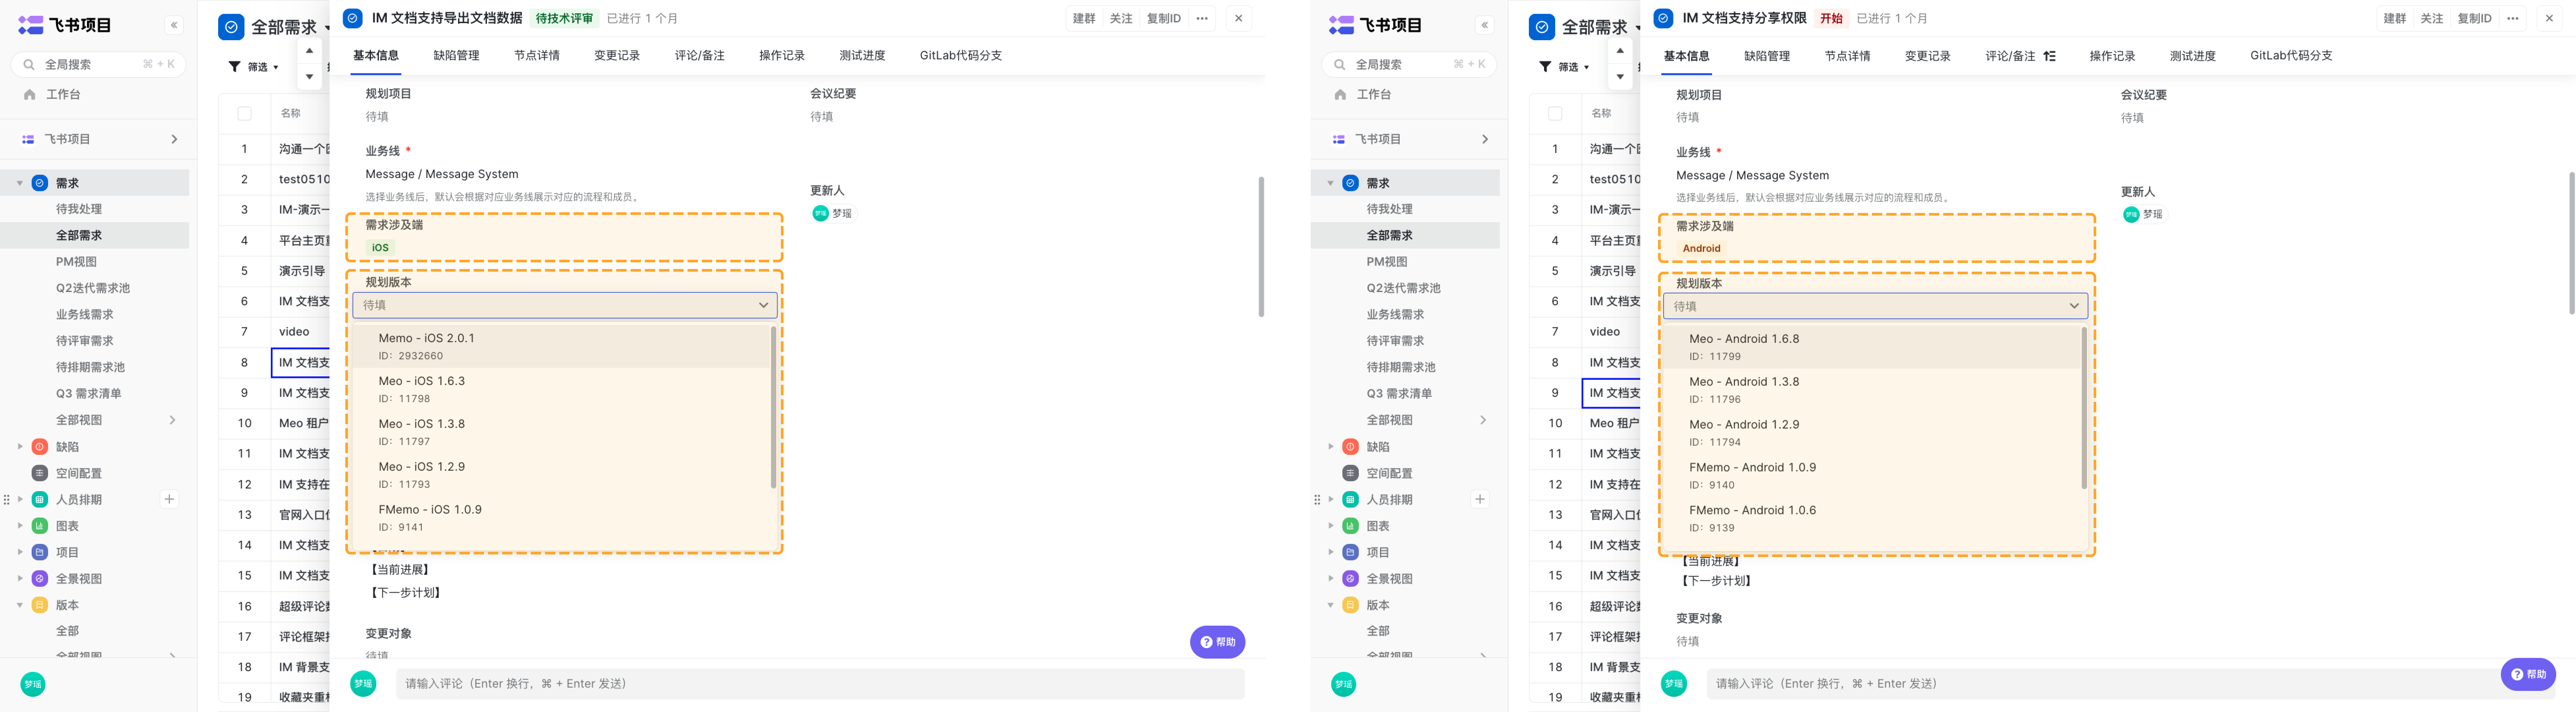Image resolution: width=2576 pixels, height=712 pixels.
Task: Click the 空间配置 icon in the iOS window sidebar
Action: (x=40, y=473)
